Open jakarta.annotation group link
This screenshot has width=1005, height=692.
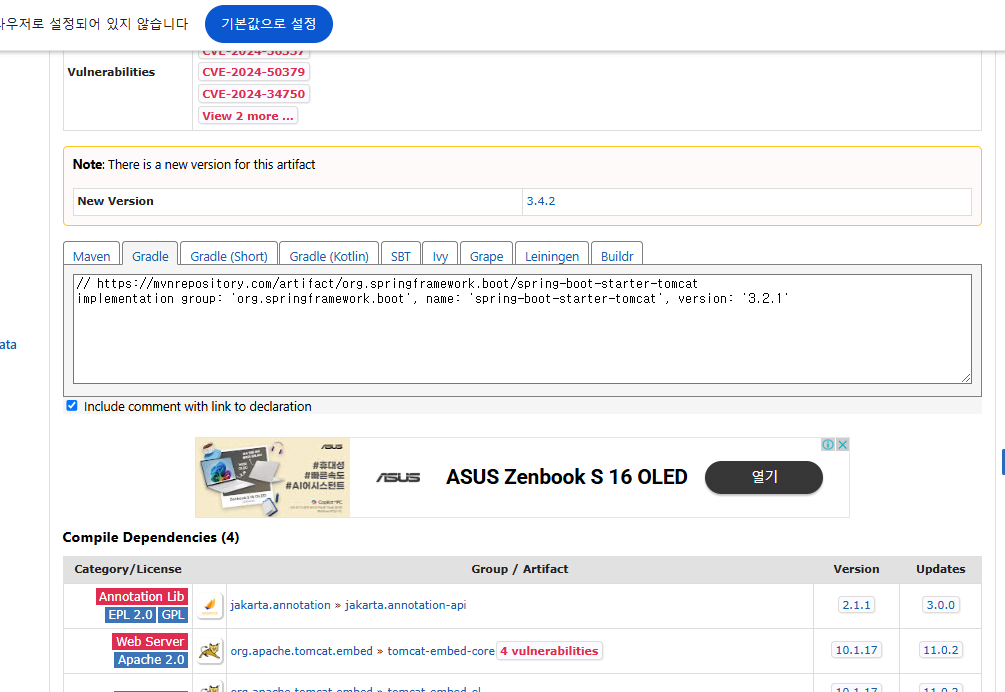click(280, 605)
